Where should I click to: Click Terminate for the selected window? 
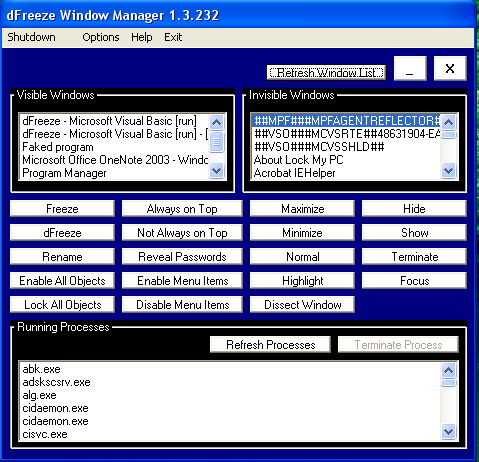[414, 257]
